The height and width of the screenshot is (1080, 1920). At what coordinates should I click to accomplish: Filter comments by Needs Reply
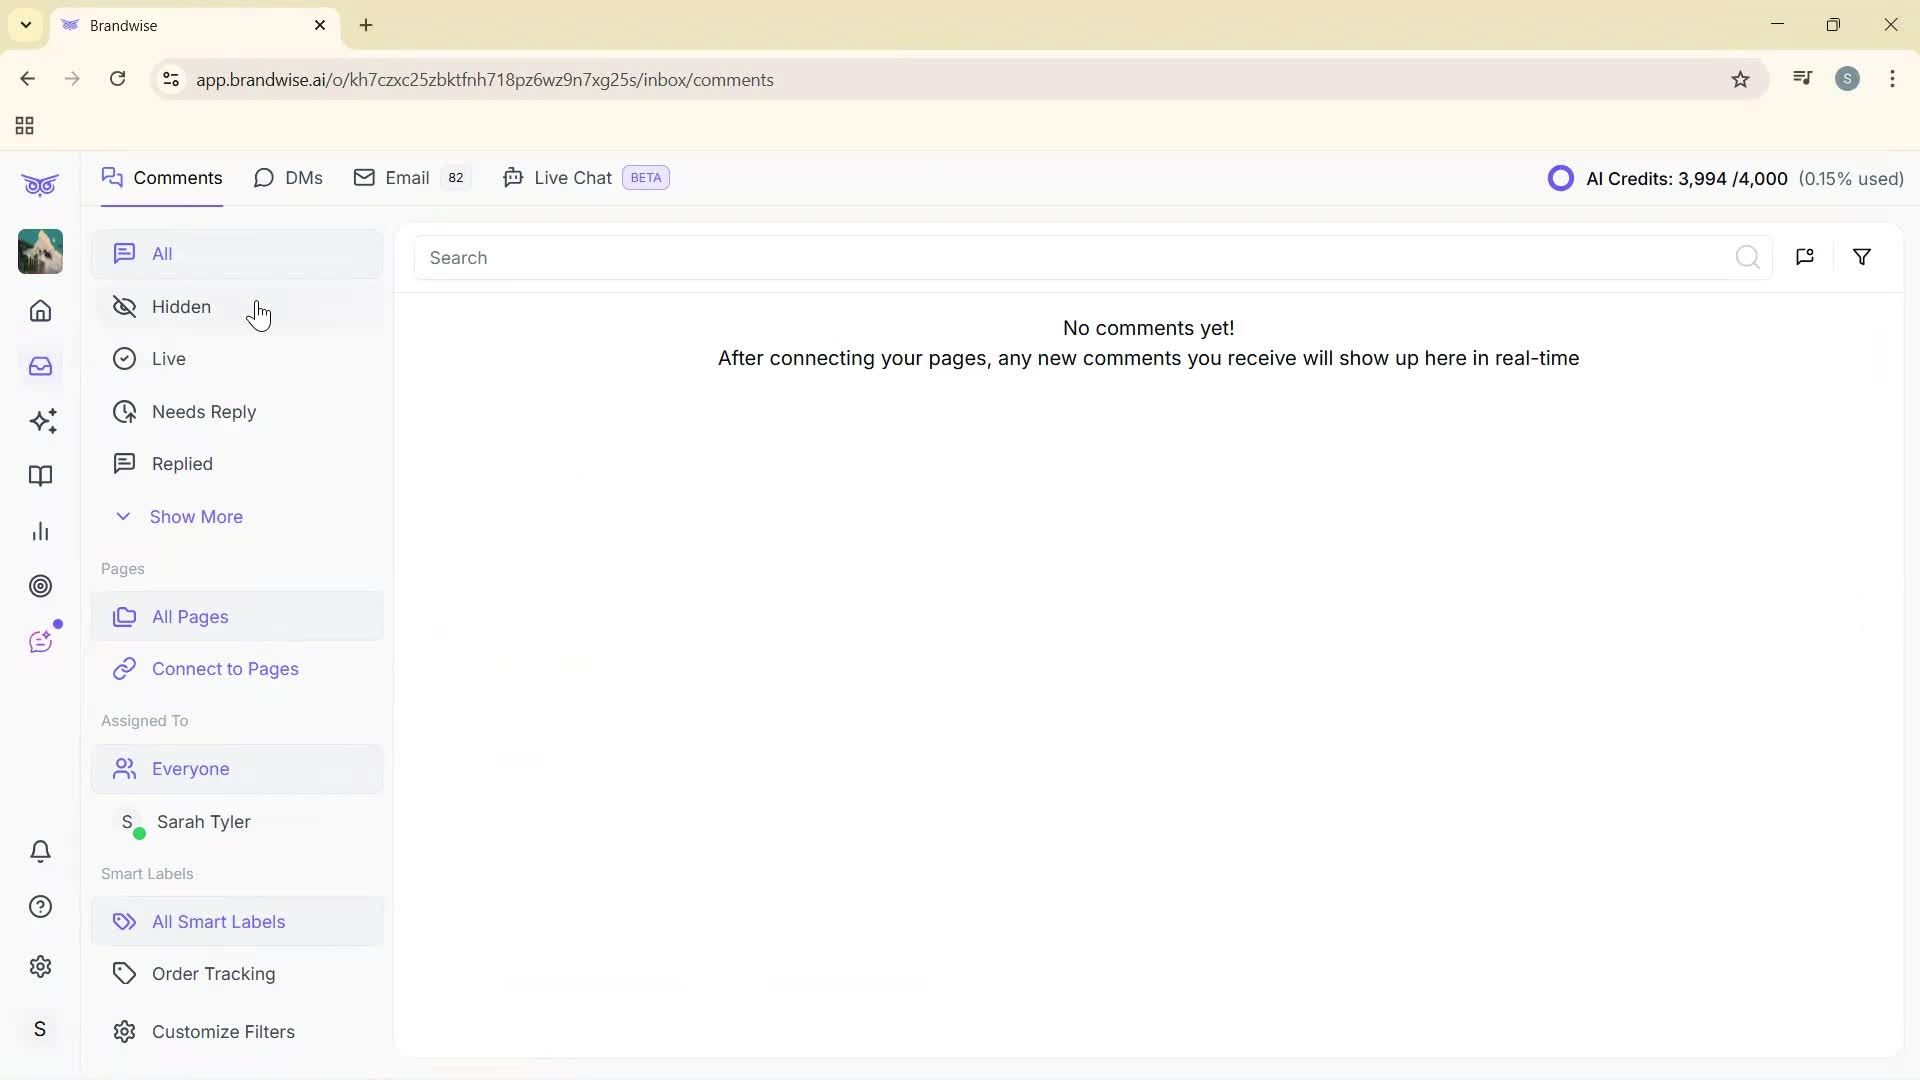click(x=205, y=411)
